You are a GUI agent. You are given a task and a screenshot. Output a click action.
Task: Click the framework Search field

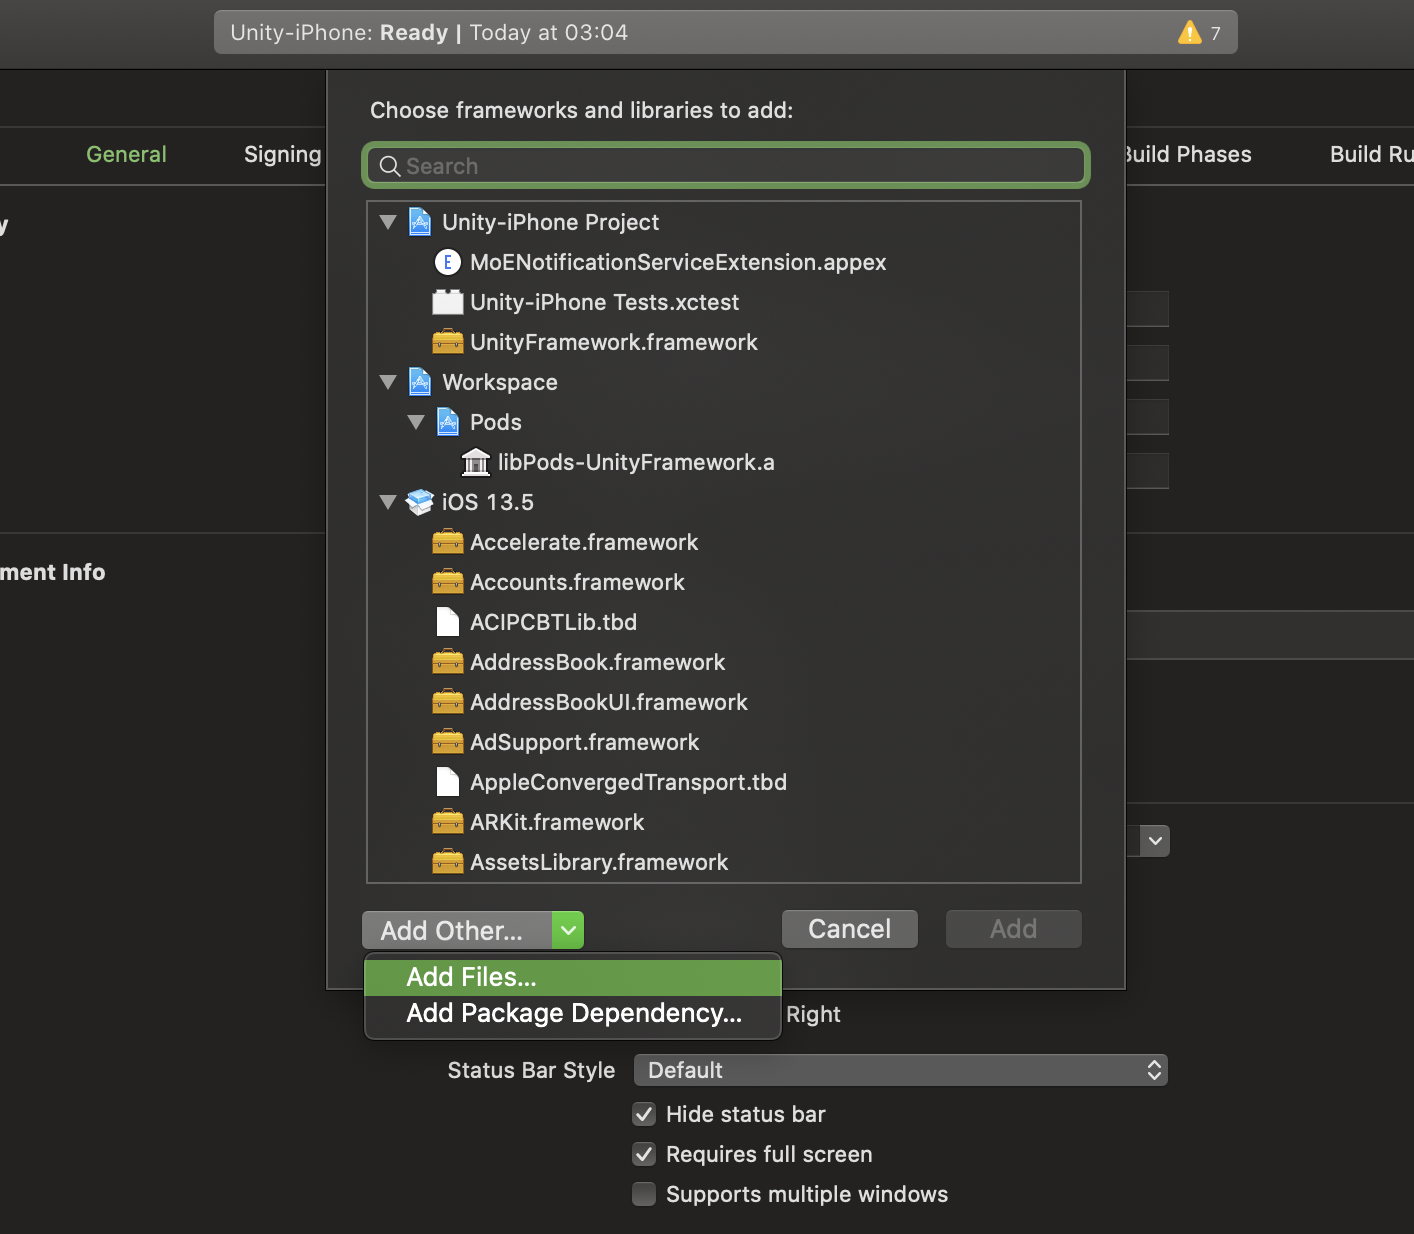pyautogui.click(x=726, y=166)
